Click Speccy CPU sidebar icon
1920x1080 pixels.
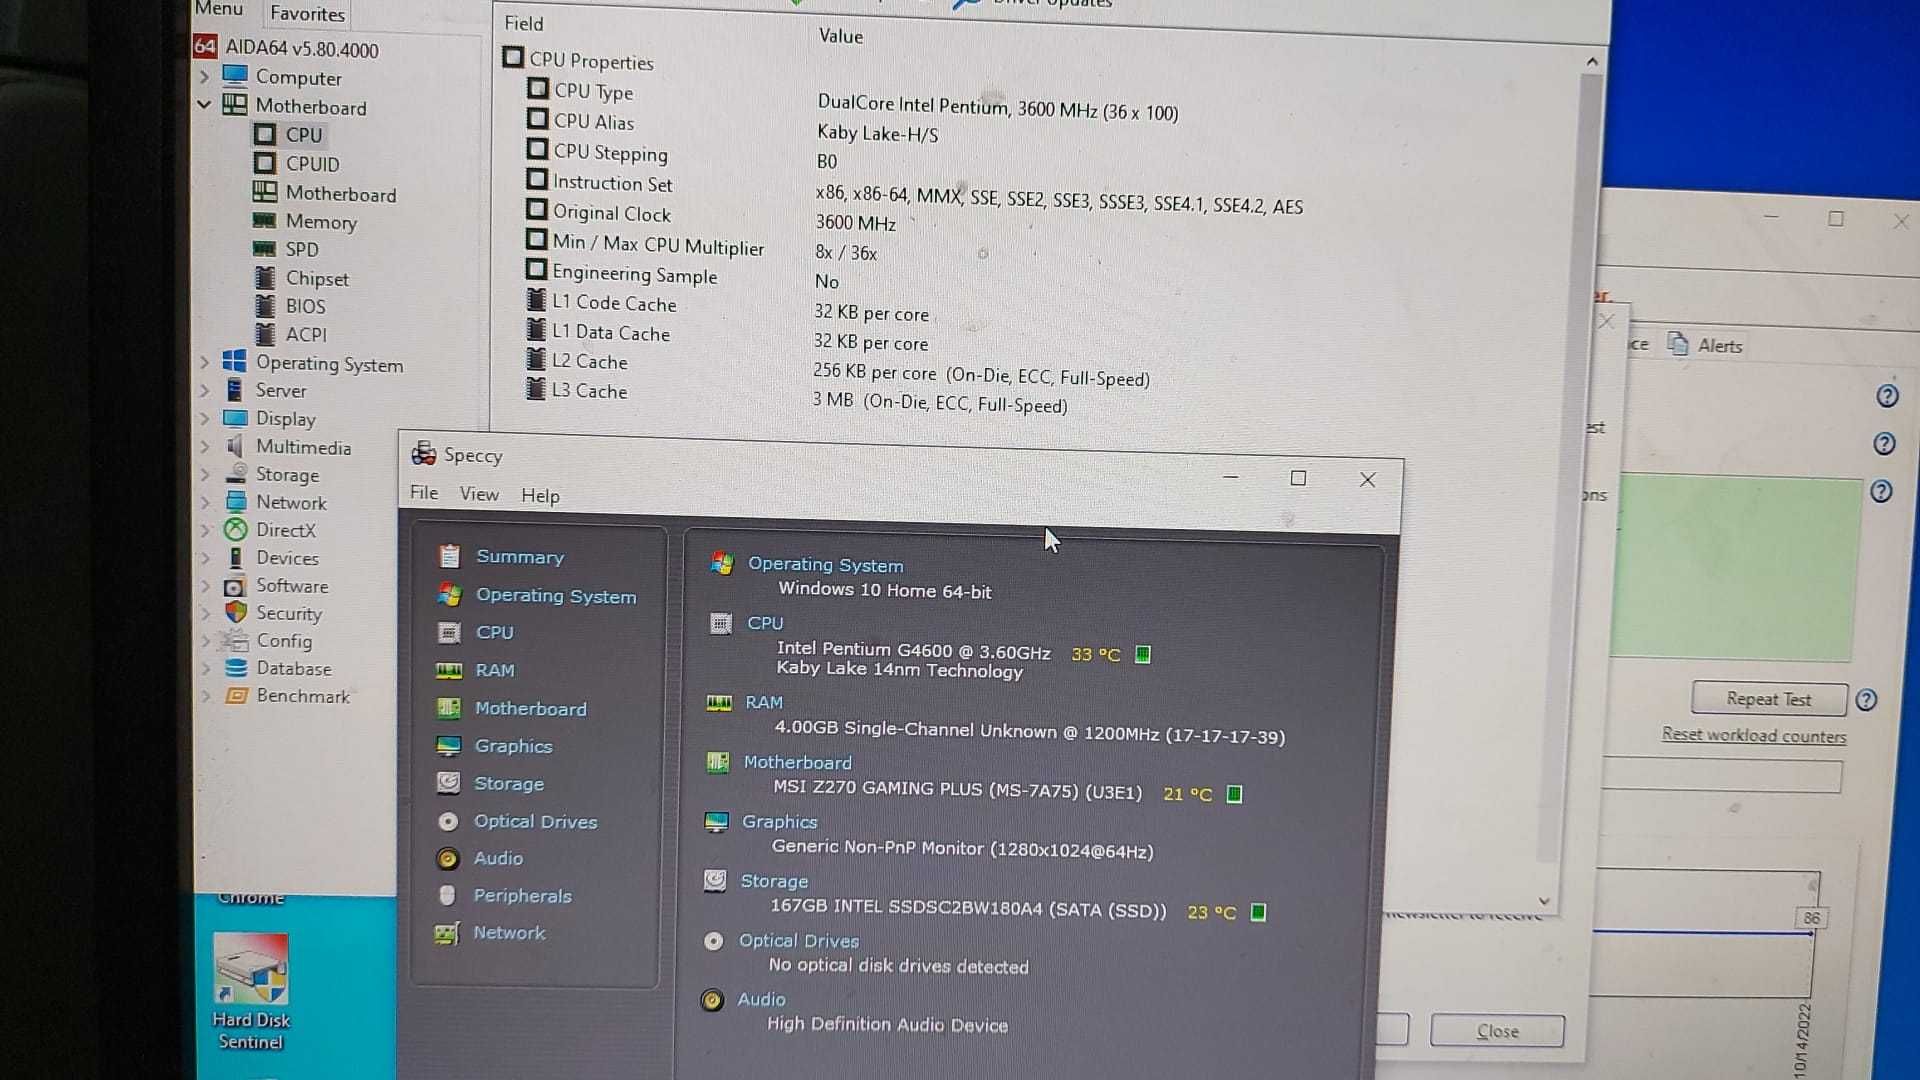pos(449,633)
